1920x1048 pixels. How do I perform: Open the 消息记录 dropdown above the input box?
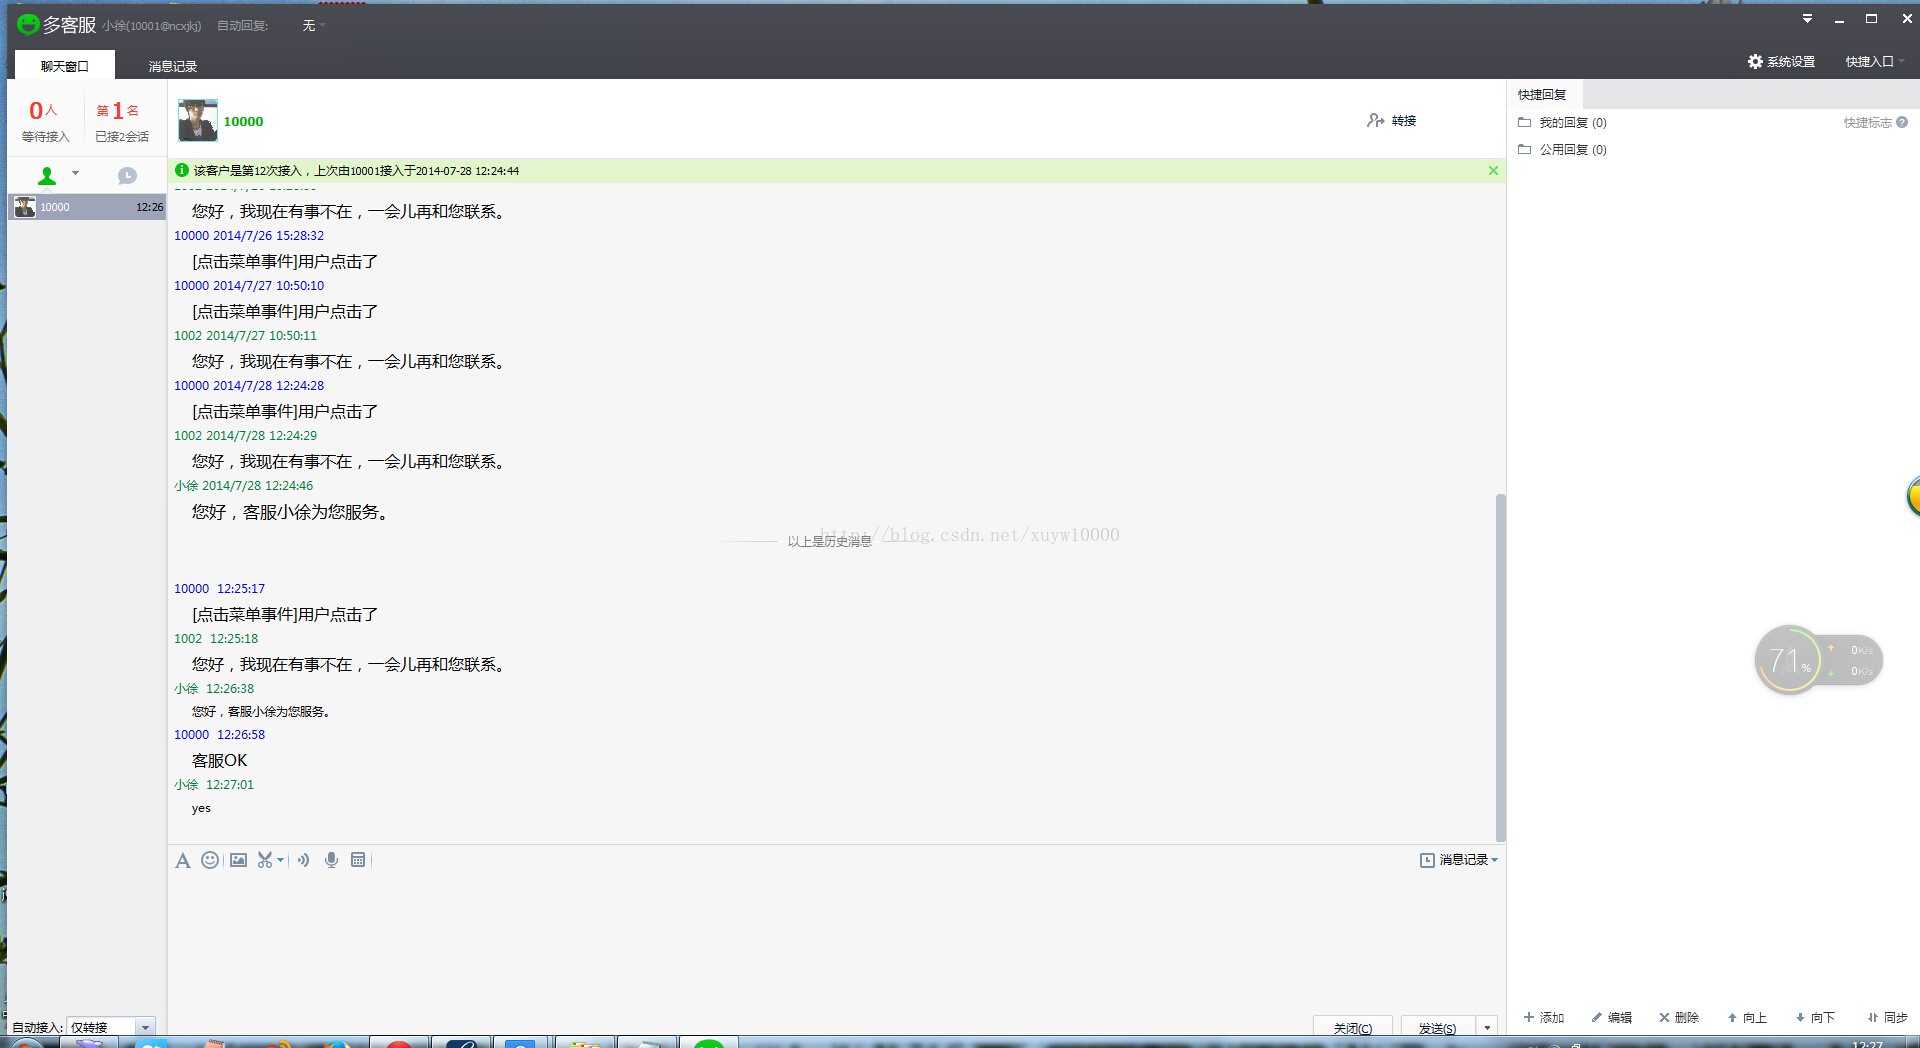click(1459, 860)
